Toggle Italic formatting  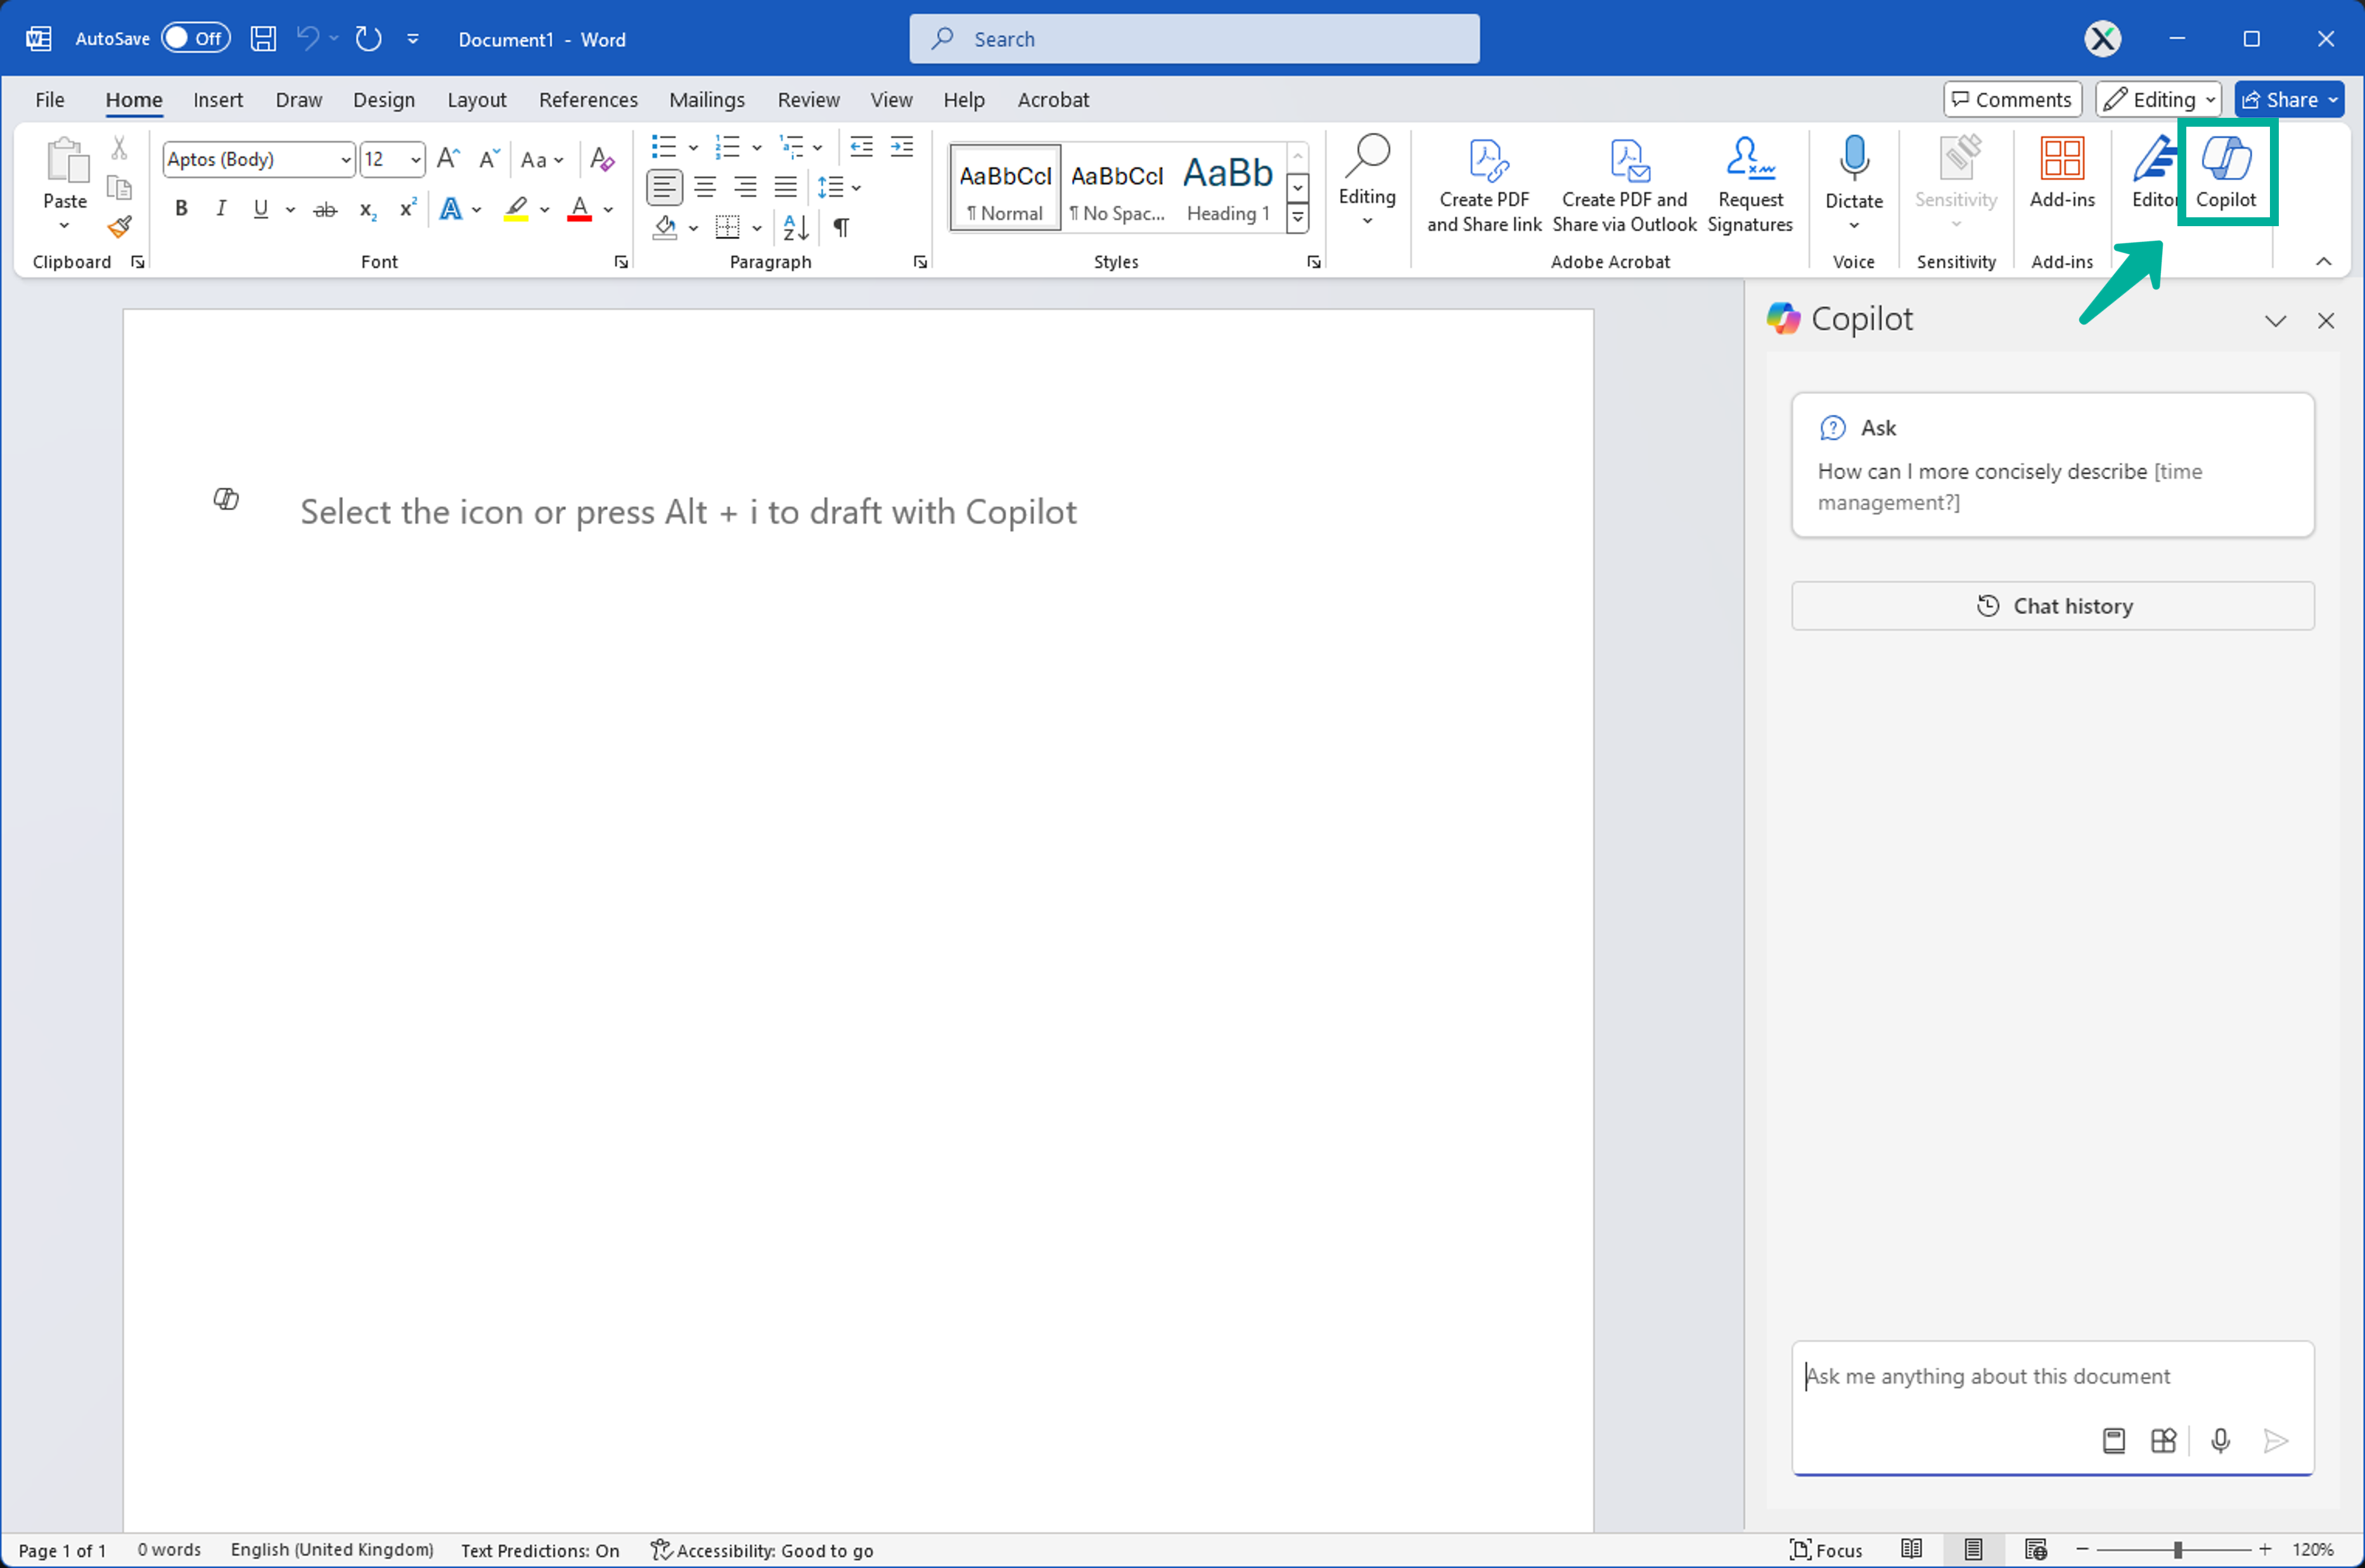pos(221,209)
